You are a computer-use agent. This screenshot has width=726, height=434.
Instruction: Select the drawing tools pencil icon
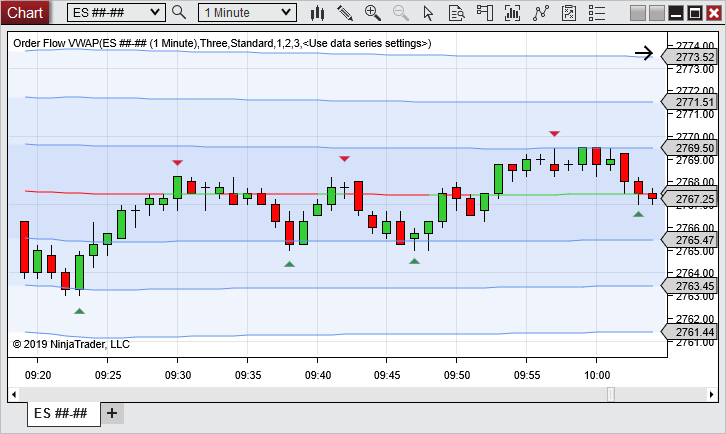pyautogui.click(x=345, y=13)
